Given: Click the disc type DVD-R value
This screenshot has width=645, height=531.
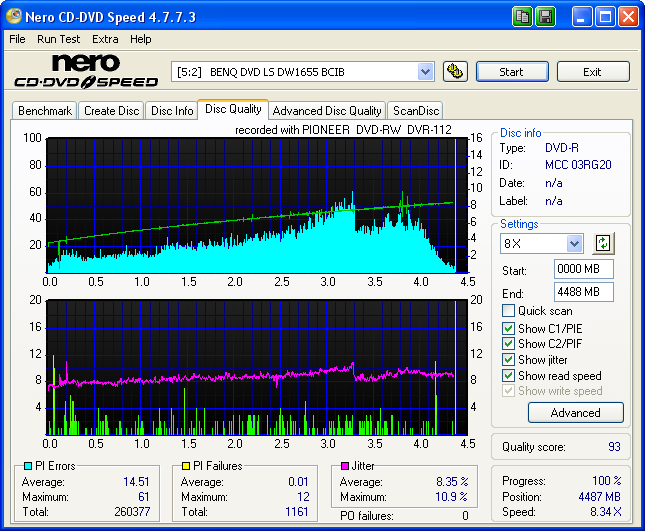Looking at the screenshot, I should (561, 148).
